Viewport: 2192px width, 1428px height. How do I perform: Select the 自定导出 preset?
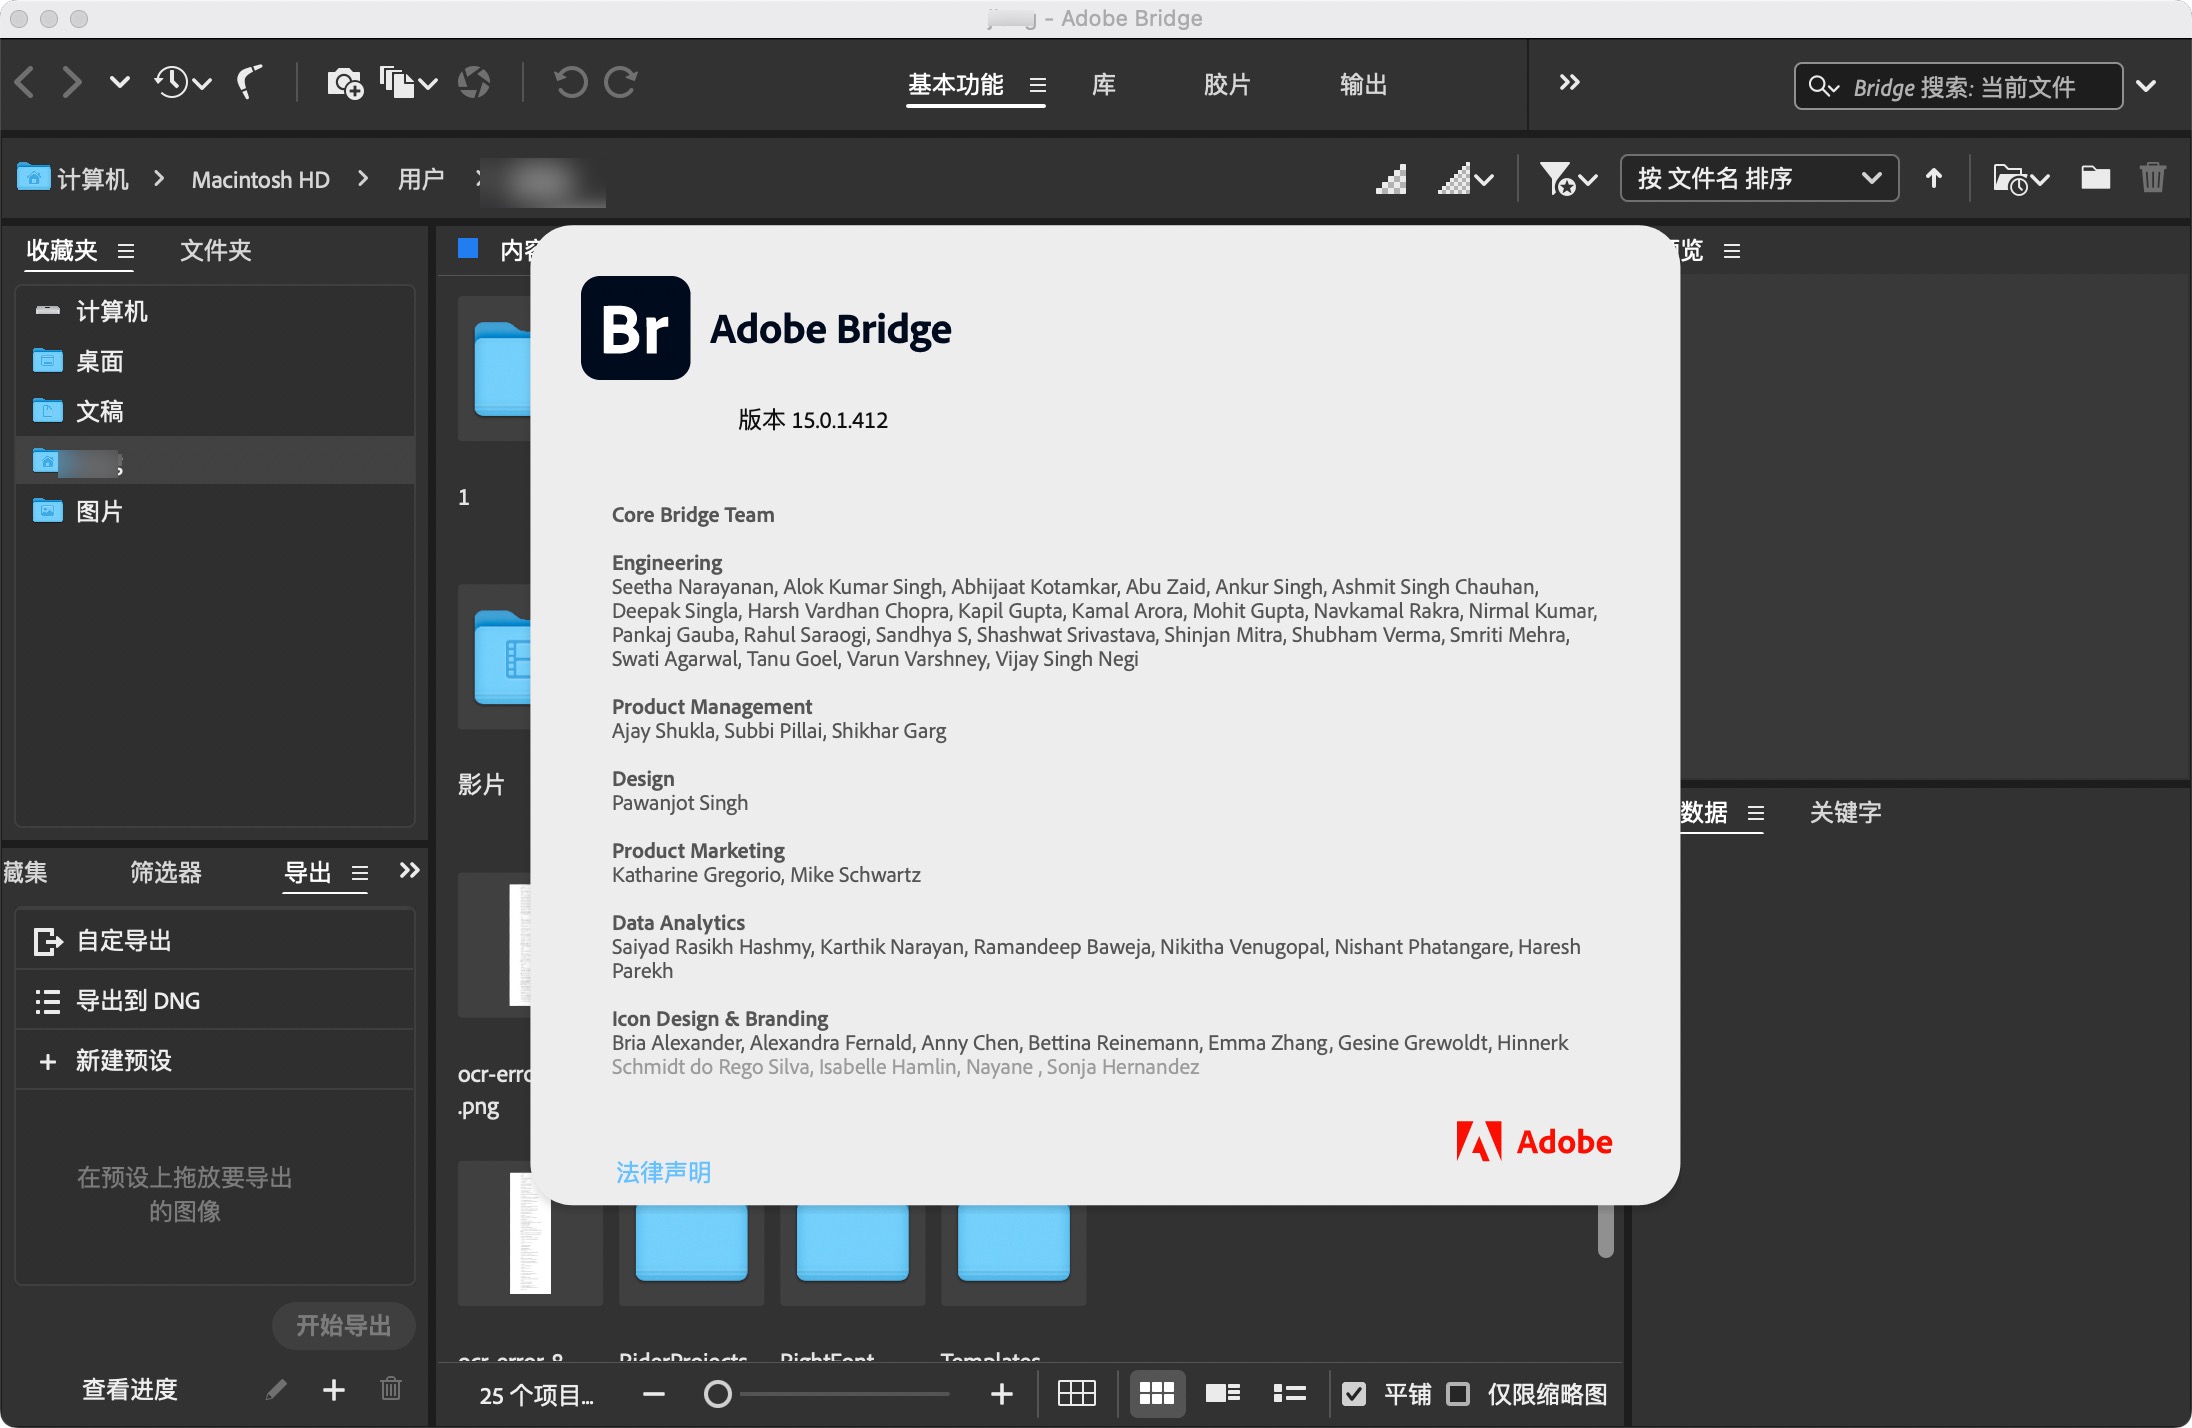pyautogui.click(x=215, y=941)
